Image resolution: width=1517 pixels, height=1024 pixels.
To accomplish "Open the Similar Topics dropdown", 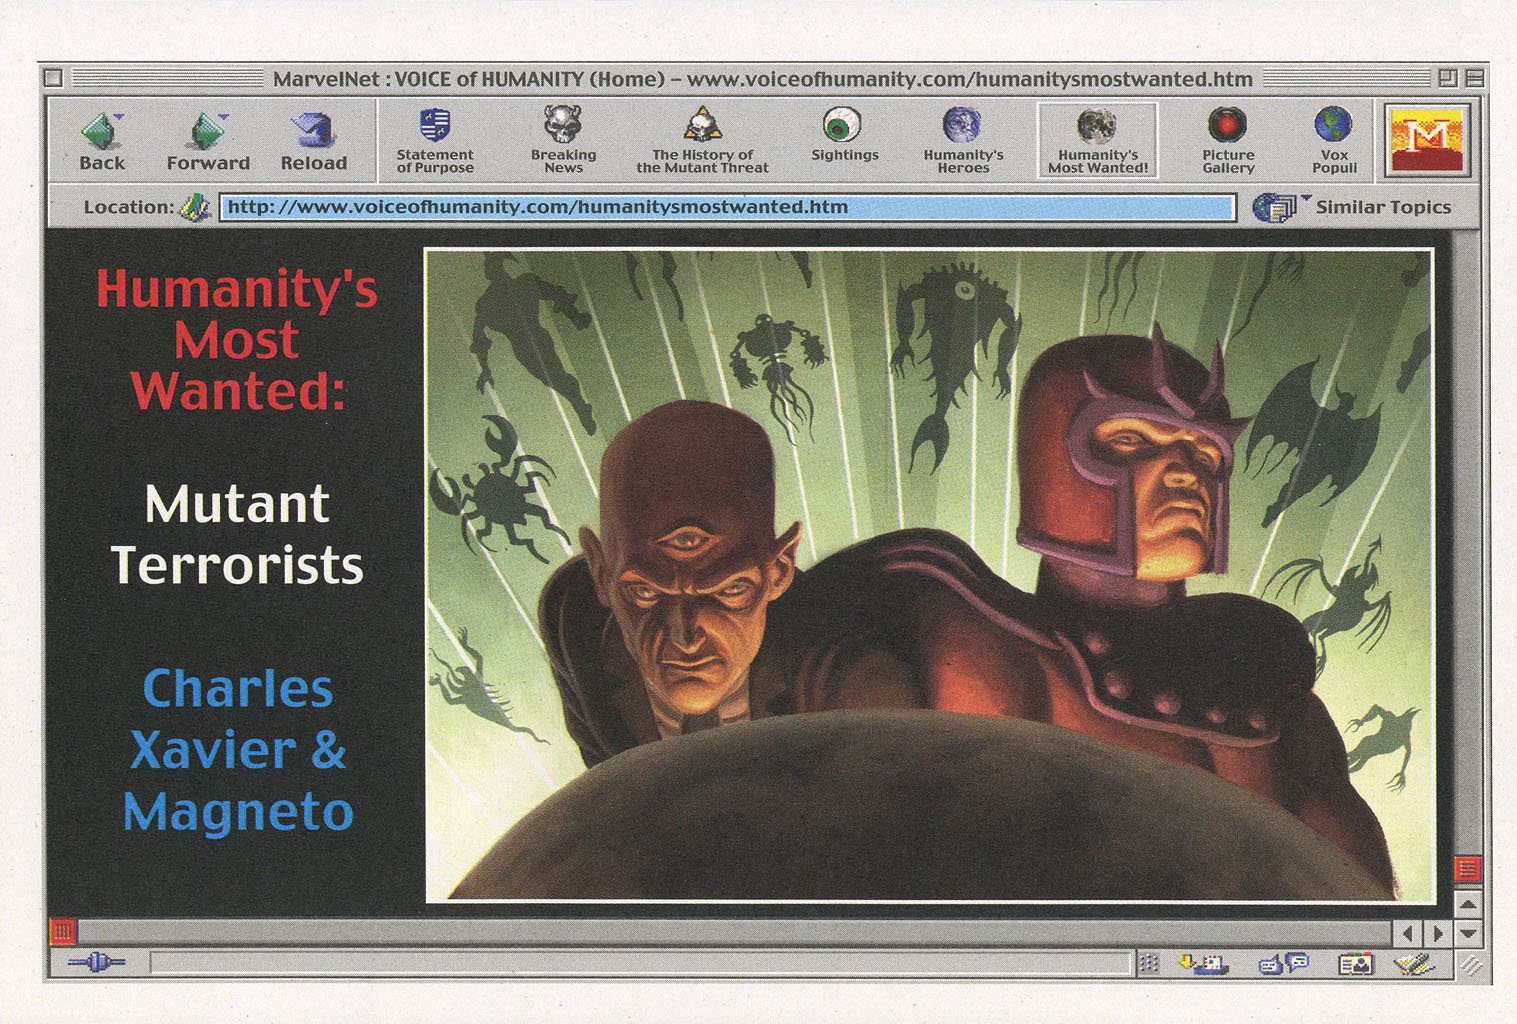I will tap(1352, 207).
